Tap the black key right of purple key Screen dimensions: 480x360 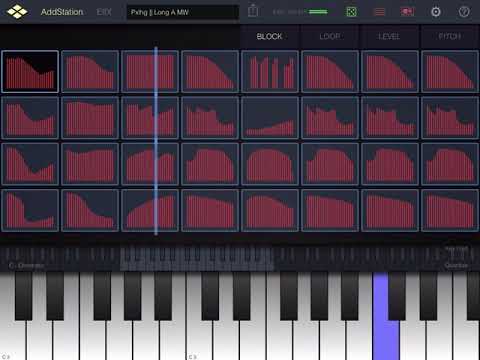pos(397,296)
